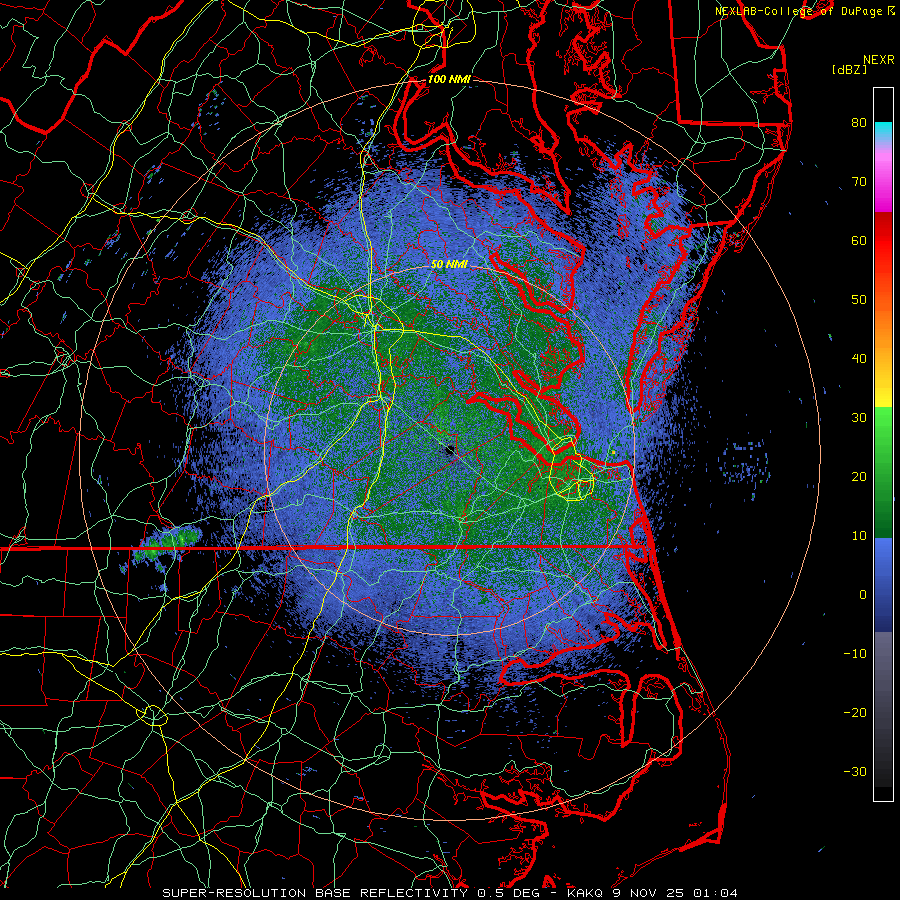900x900 pixels.
Task: Click the 100 NMI range ring label
Action: point(449,79)
